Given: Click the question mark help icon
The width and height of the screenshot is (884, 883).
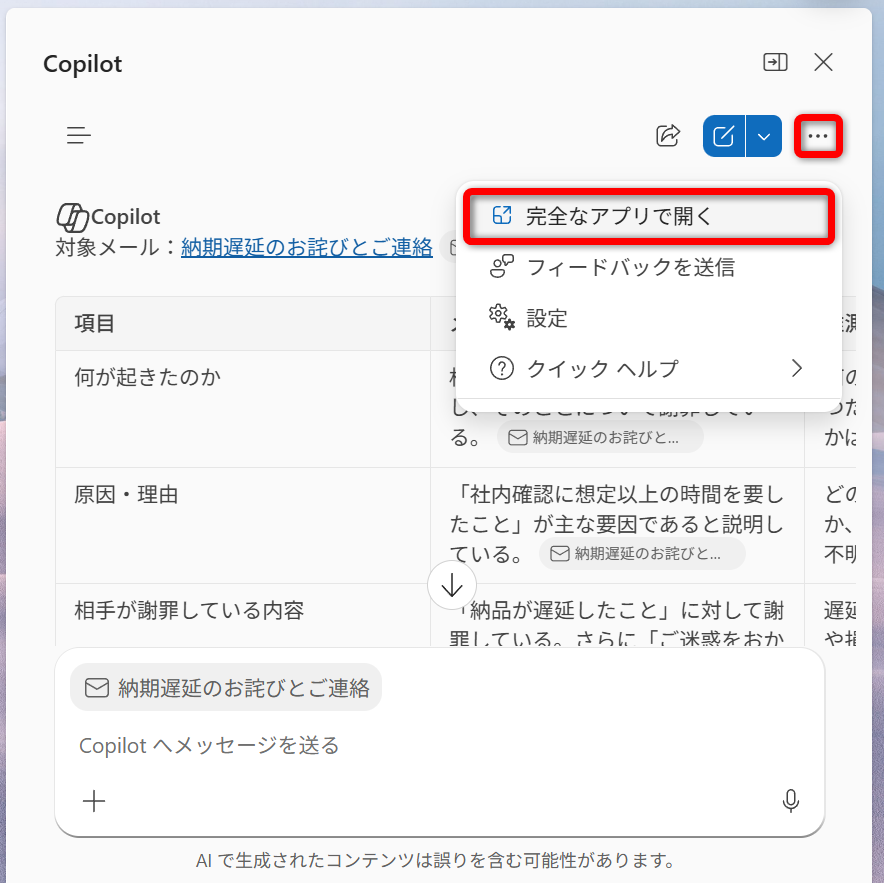Looking at the screenshot, I should (x=502, y=369).
